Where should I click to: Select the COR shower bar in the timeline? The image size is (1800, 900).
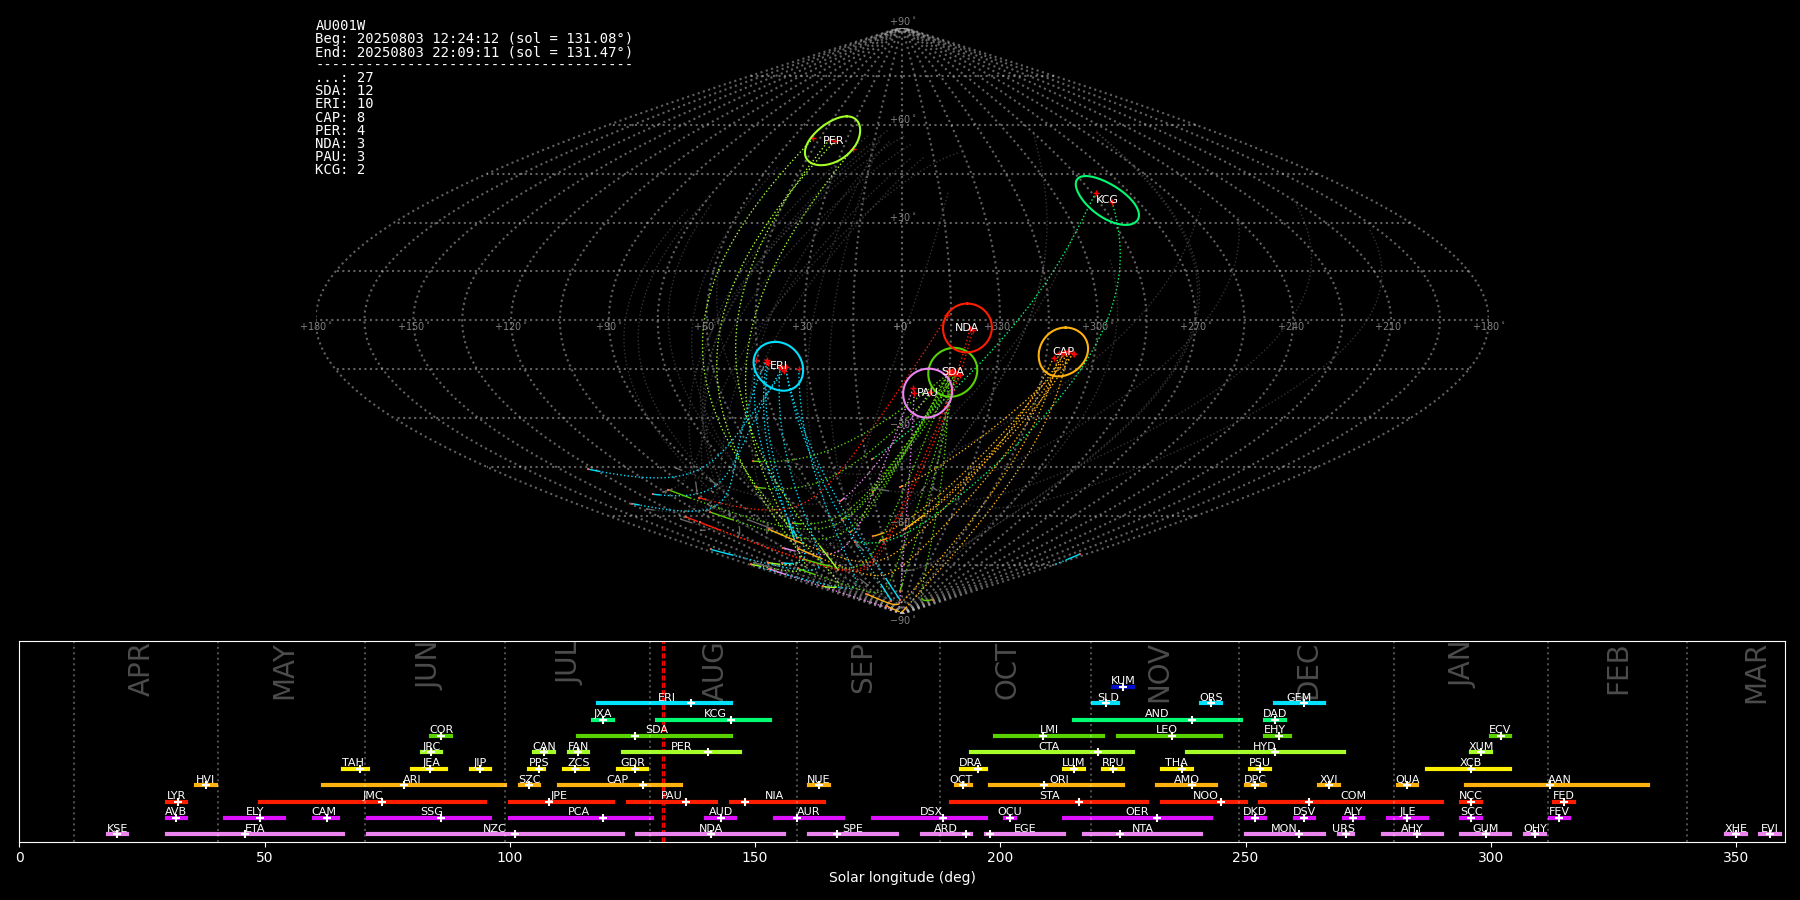[x=441, y=736]
